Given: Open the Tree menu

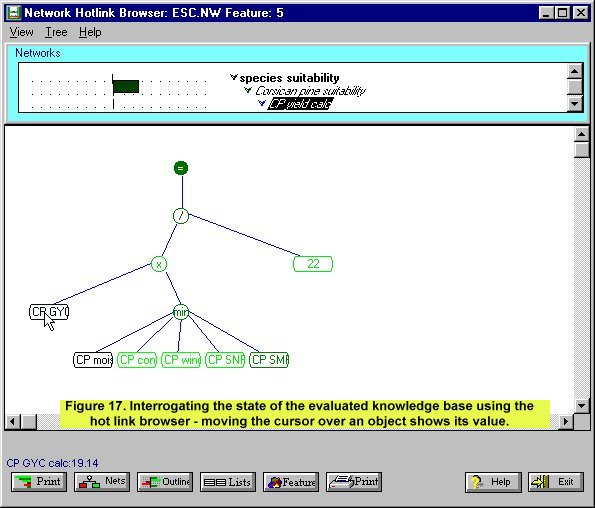Looking at the screenshot, I should [56, 32].
